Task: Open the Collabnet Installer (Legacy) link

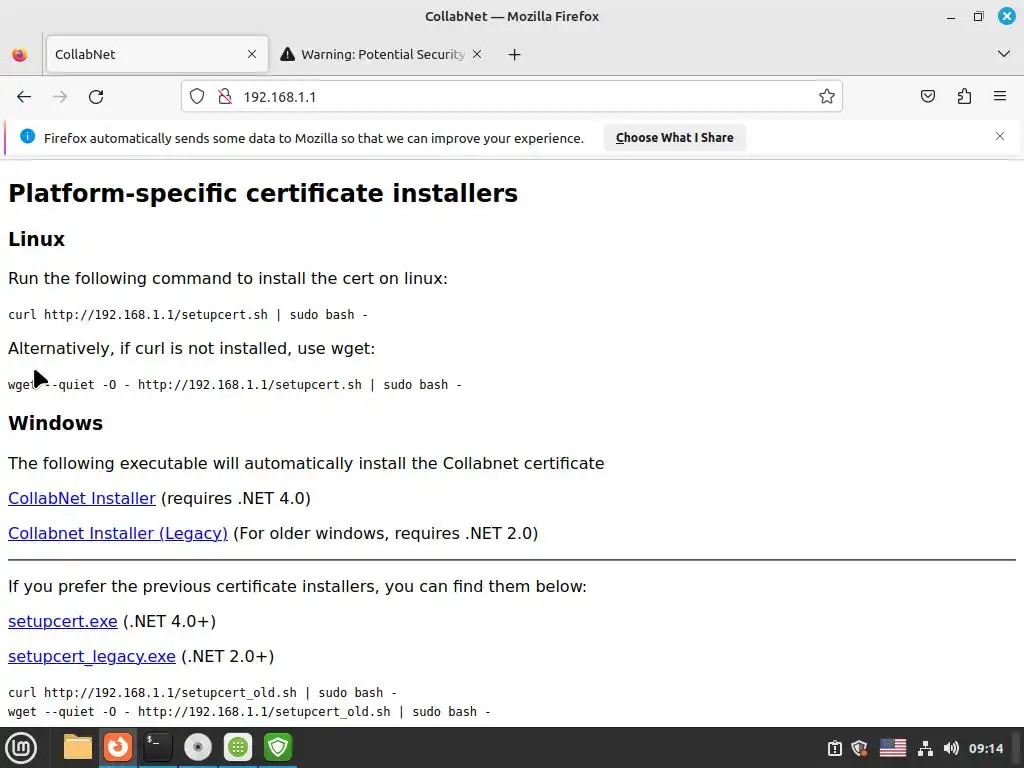Action: pos(118,534)
